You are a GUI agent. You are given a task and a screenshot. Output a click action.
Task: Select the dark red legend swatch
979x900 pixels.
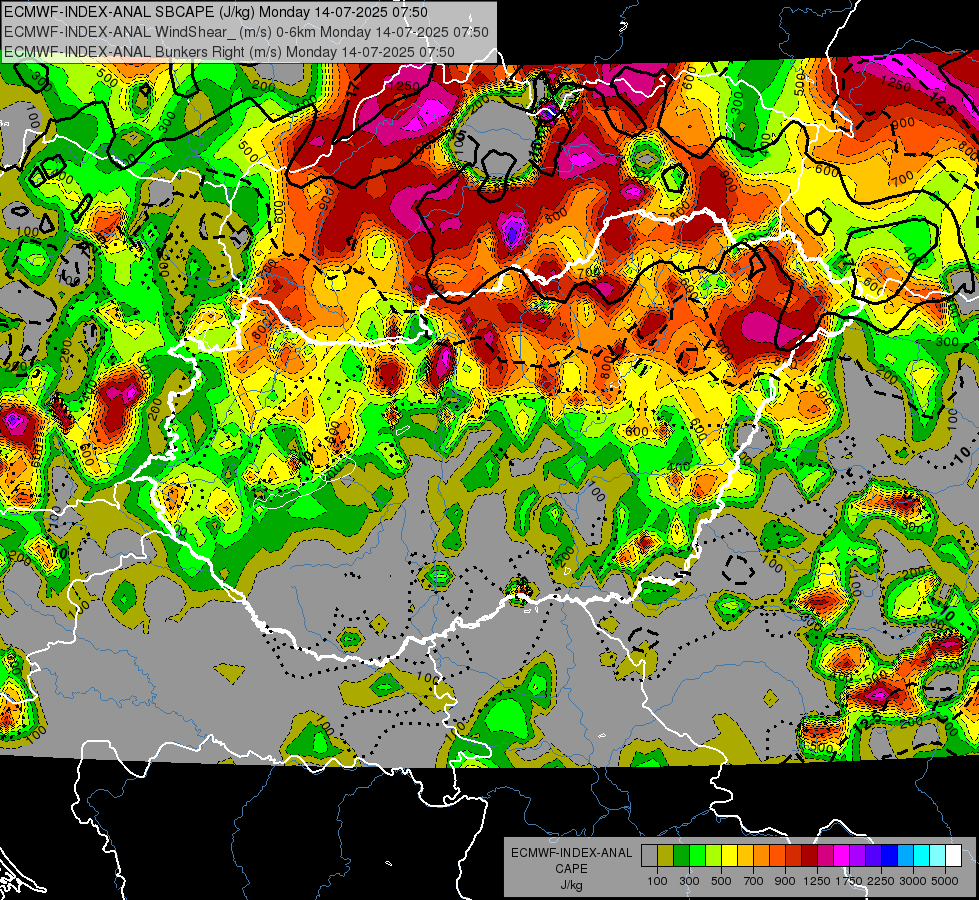pyautogui.click(x=809, y=856)
